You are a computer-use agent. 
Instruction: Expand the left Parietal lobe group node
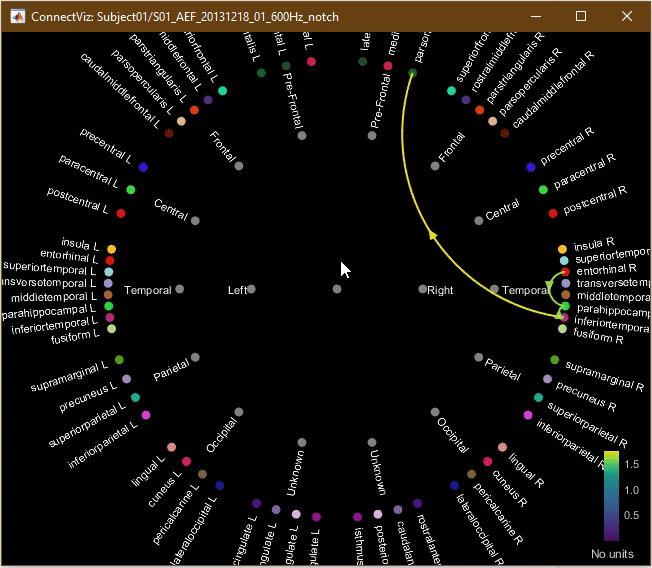coord(195,357)
